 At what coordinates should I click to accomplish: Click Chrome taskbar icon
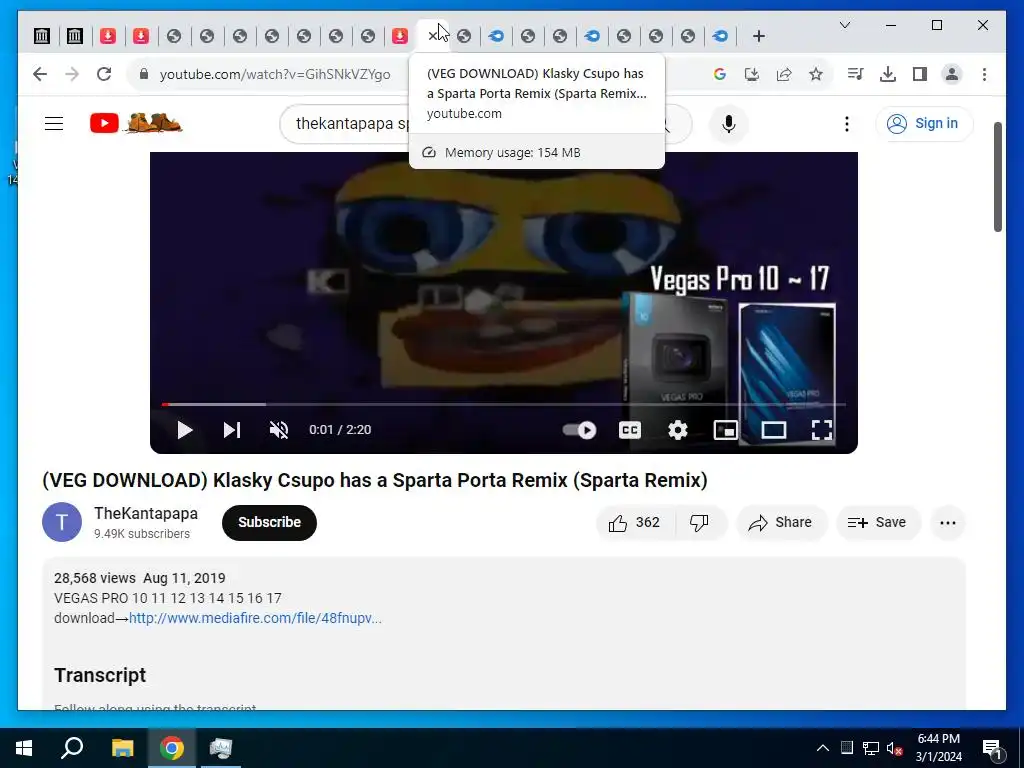pyautogui.click(x=172, y=748)
